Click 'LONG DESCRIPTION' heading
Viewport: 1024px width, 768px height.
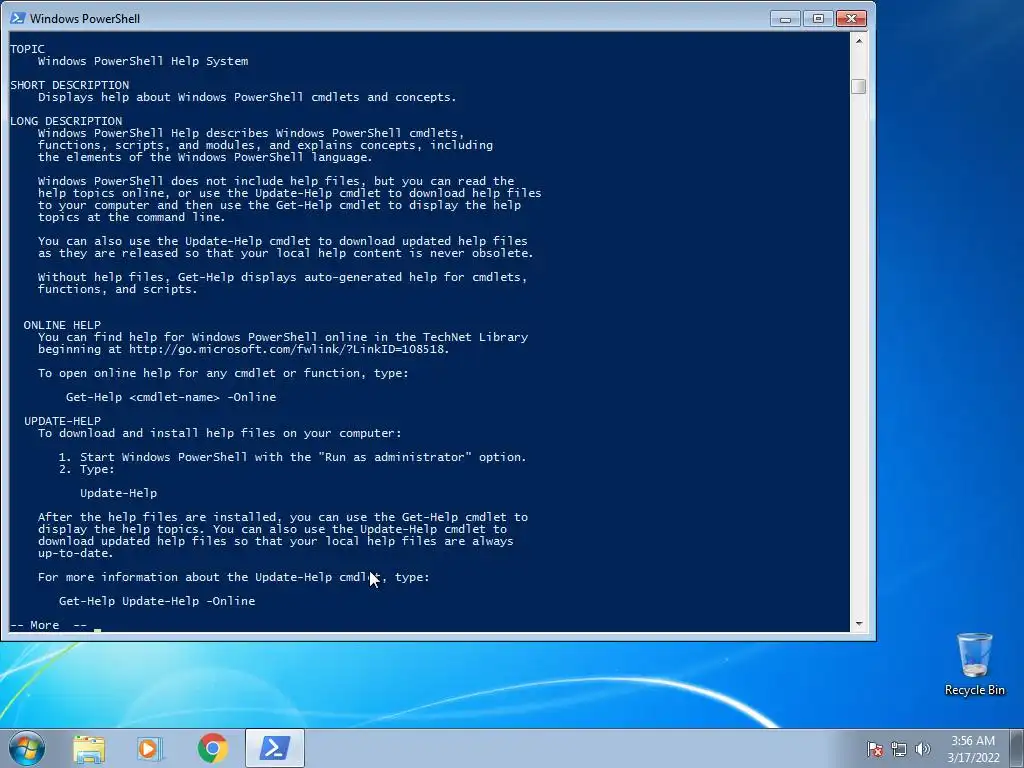[66, 121]
